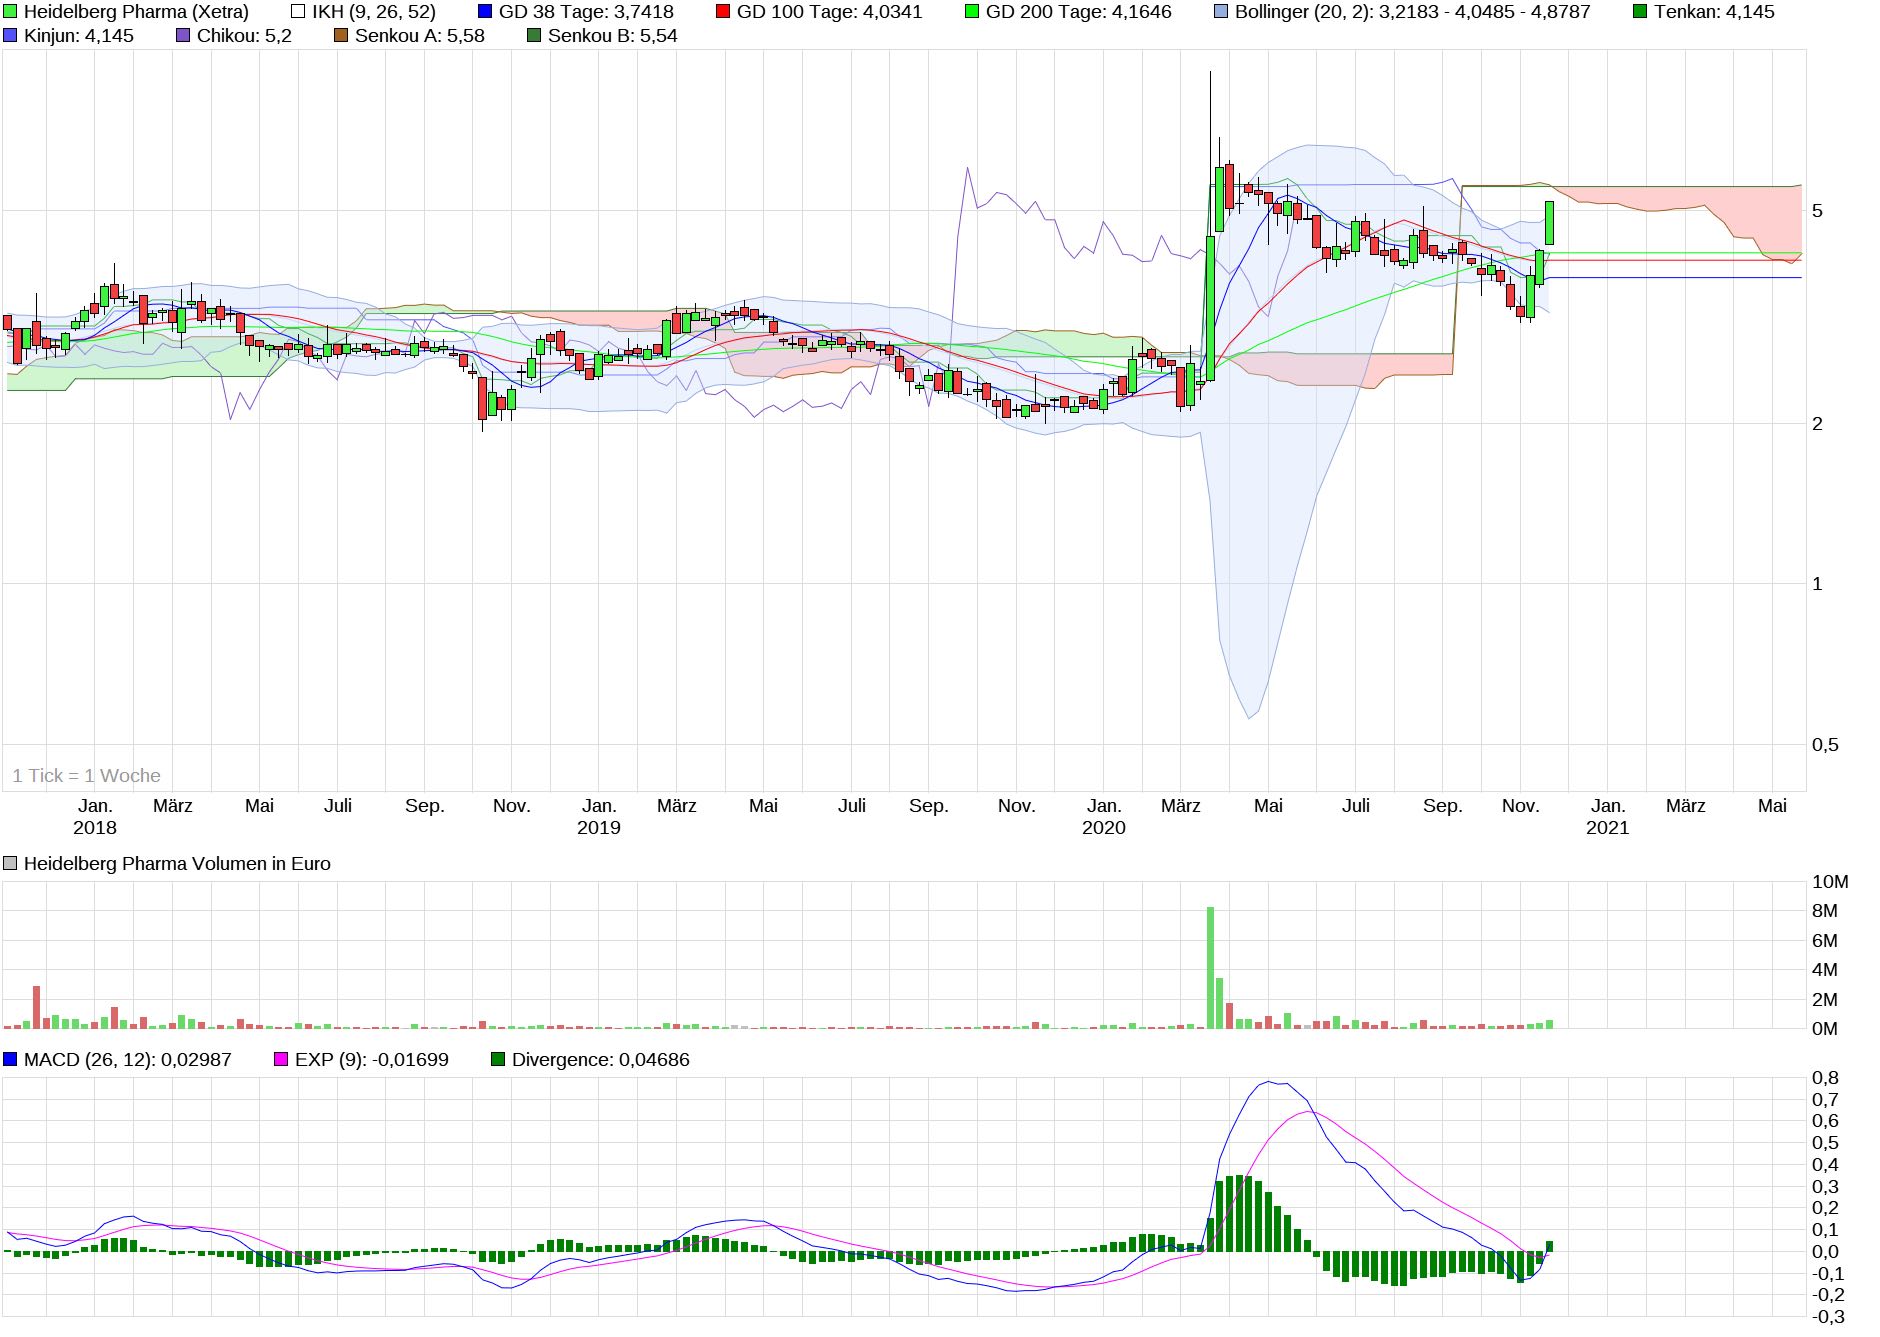1880x1337 pixels.
Task: Click the white IKH (9, 26, 52) legend swatch
Action: [298, 12]
